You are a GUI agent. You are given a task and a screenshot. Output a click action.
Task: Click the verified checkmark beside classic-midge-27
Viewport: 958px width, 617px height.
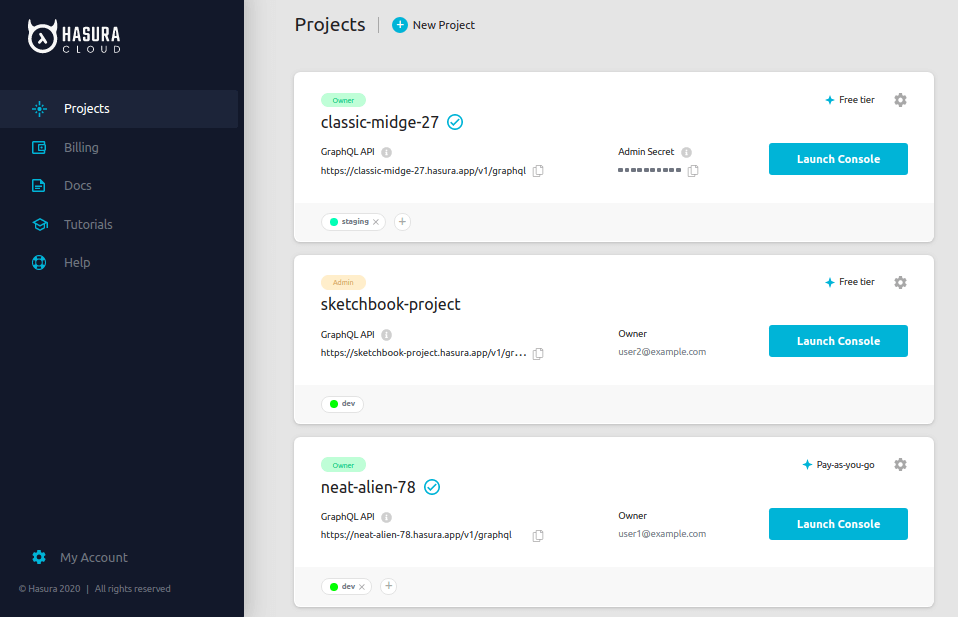coord(455,121)
